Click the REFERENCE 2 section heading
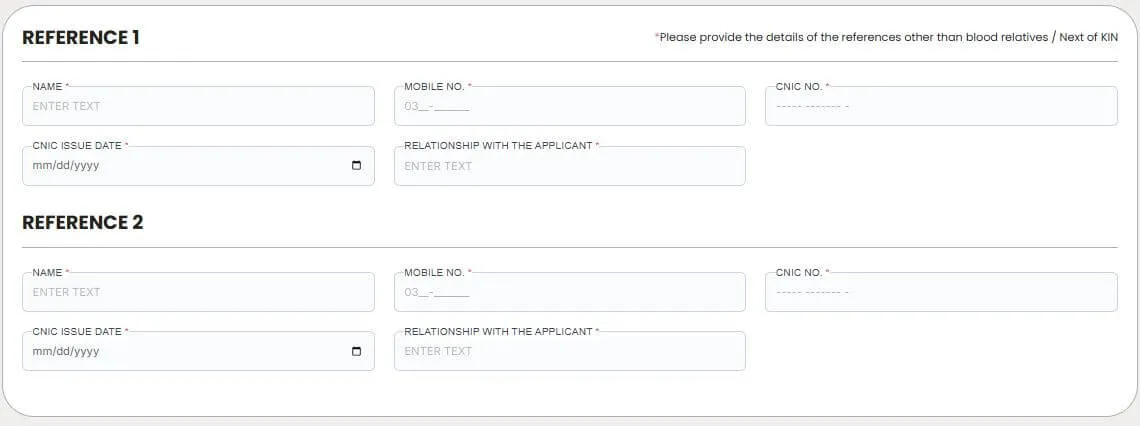 [x=83, y=223]
